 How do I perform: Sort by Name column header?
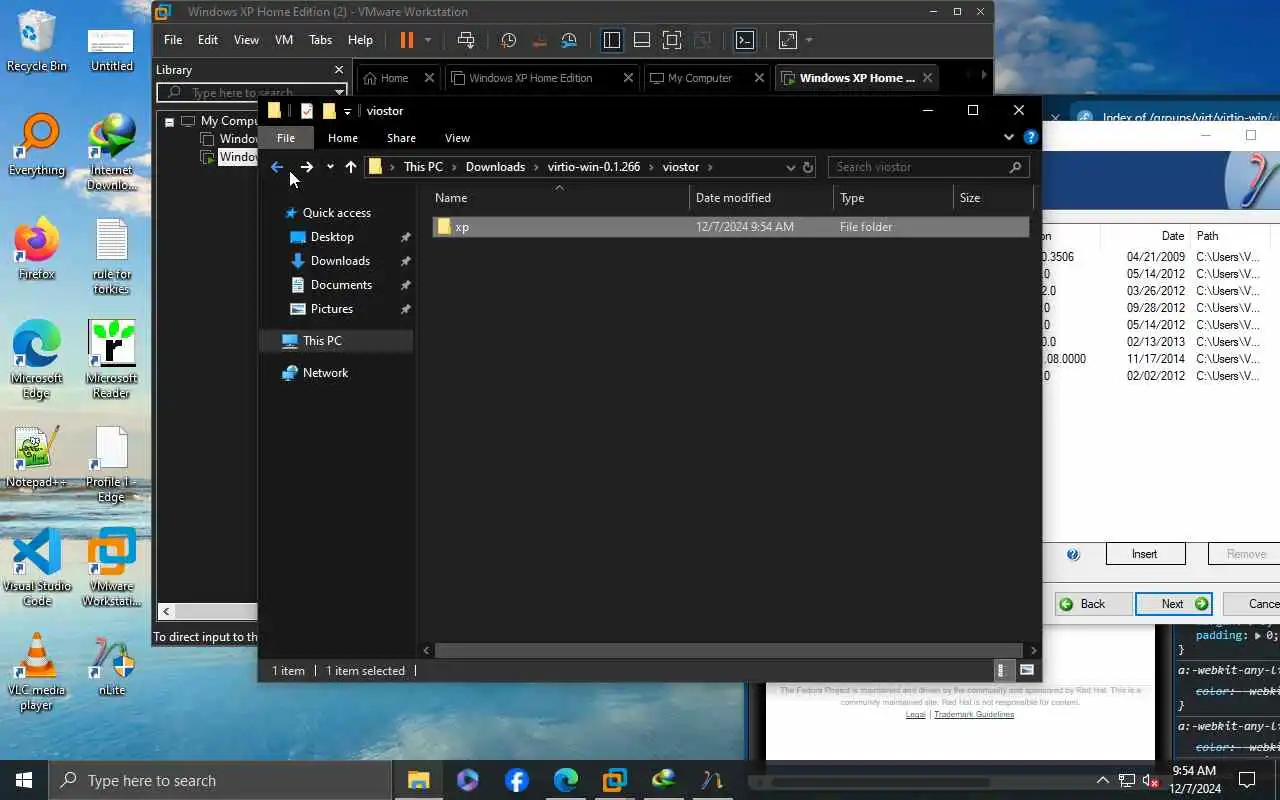coord(559,198)
